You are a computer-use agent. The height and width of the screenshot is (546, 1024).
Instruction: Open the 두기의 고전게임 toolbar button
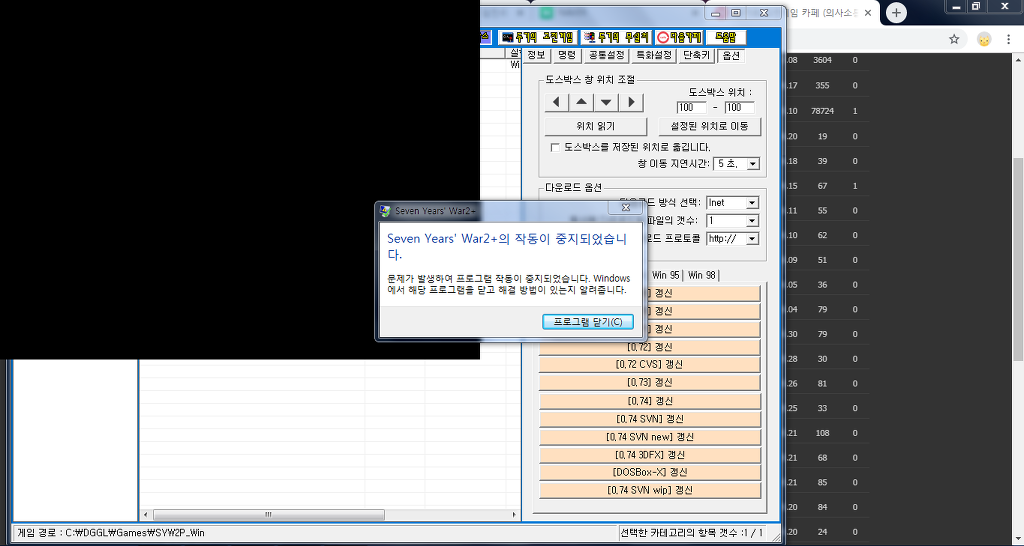pos(537,37)
